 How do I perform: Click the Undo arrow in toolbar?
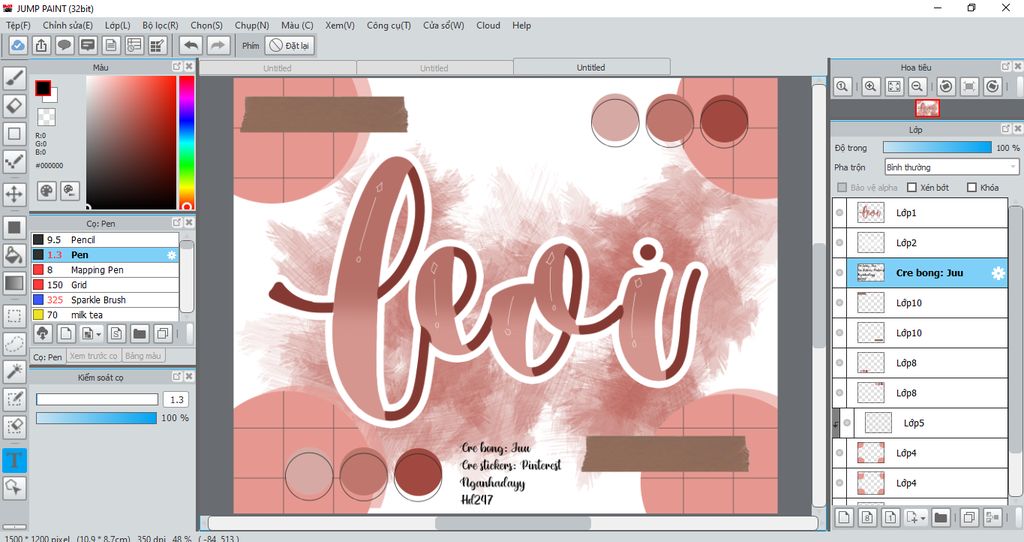tap(191, 46)
